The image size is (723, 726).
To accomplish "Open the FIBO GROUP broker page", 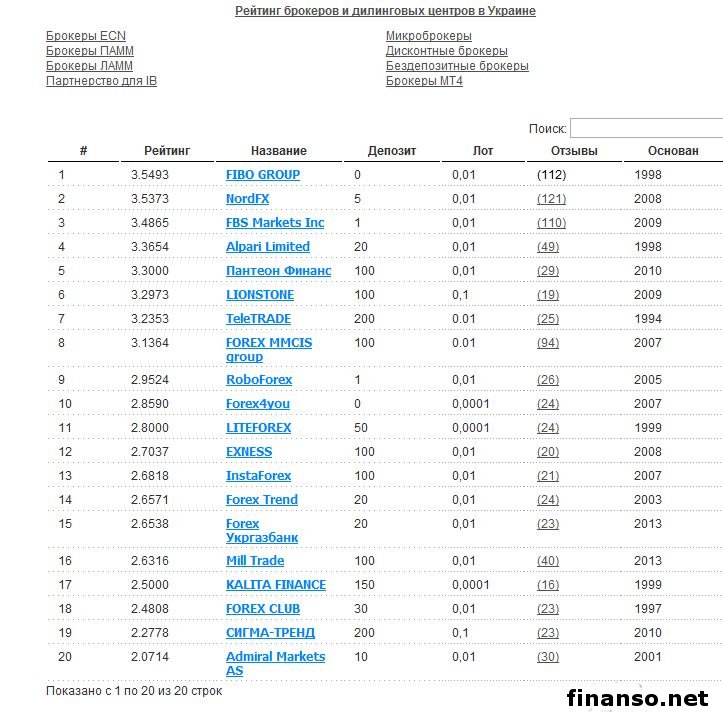I will pos(263,175).
